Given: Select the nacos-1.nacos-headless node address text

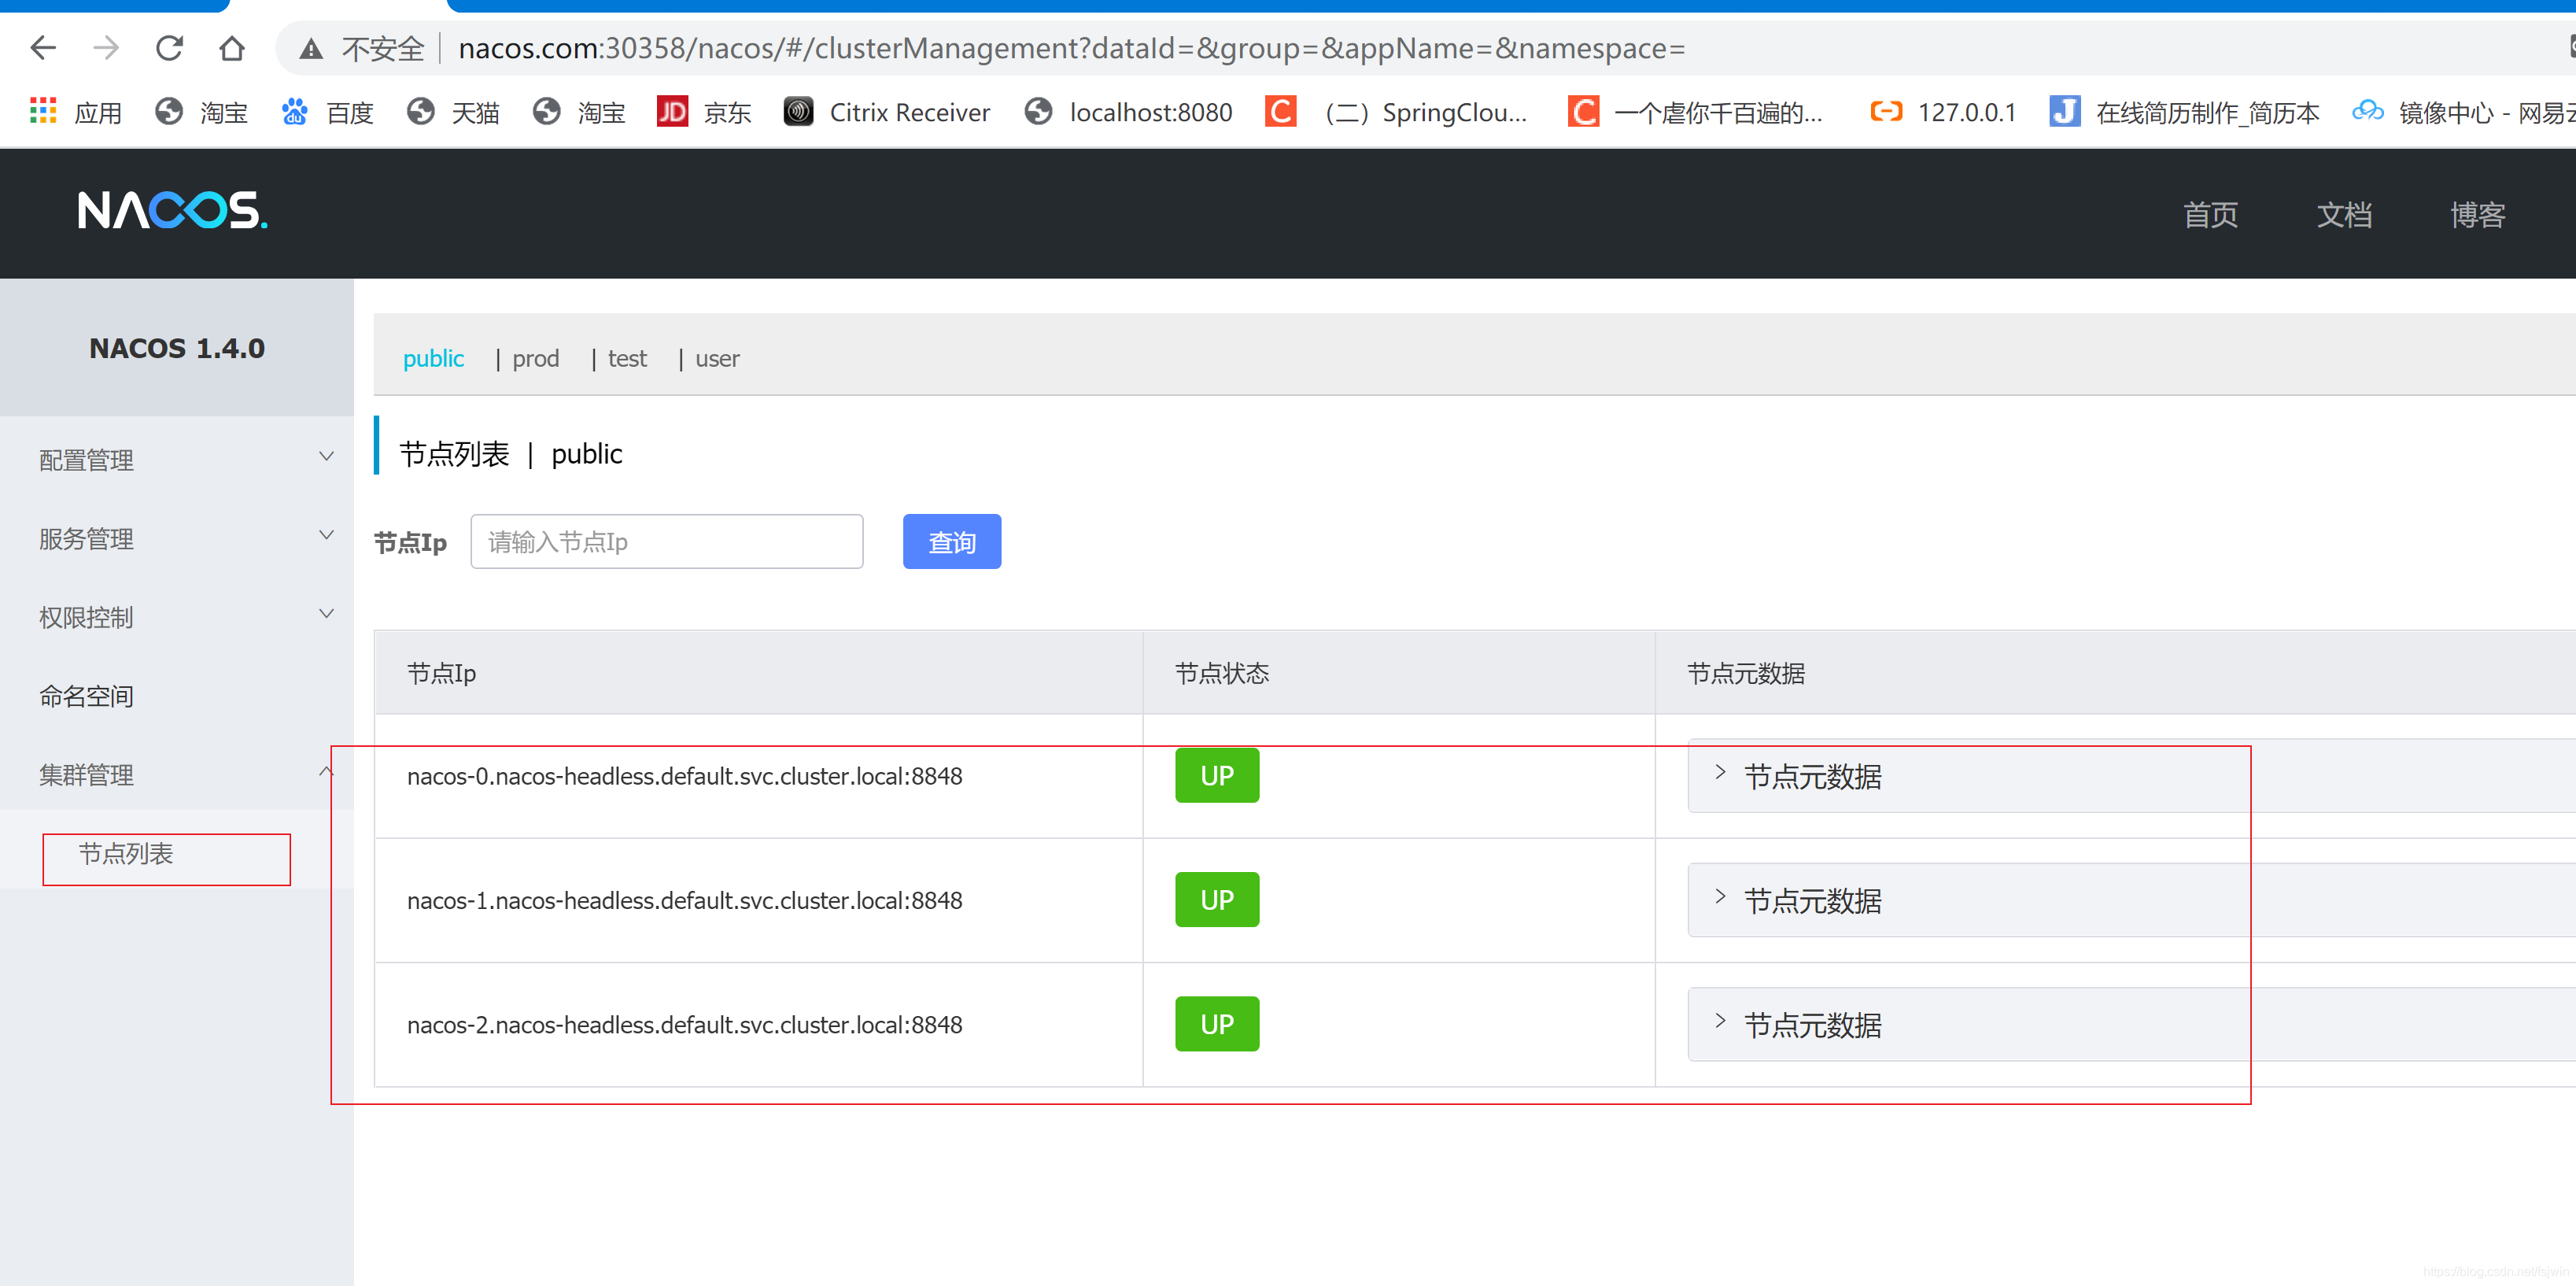Looking at the screenshot, I should (x=684, y=900).
